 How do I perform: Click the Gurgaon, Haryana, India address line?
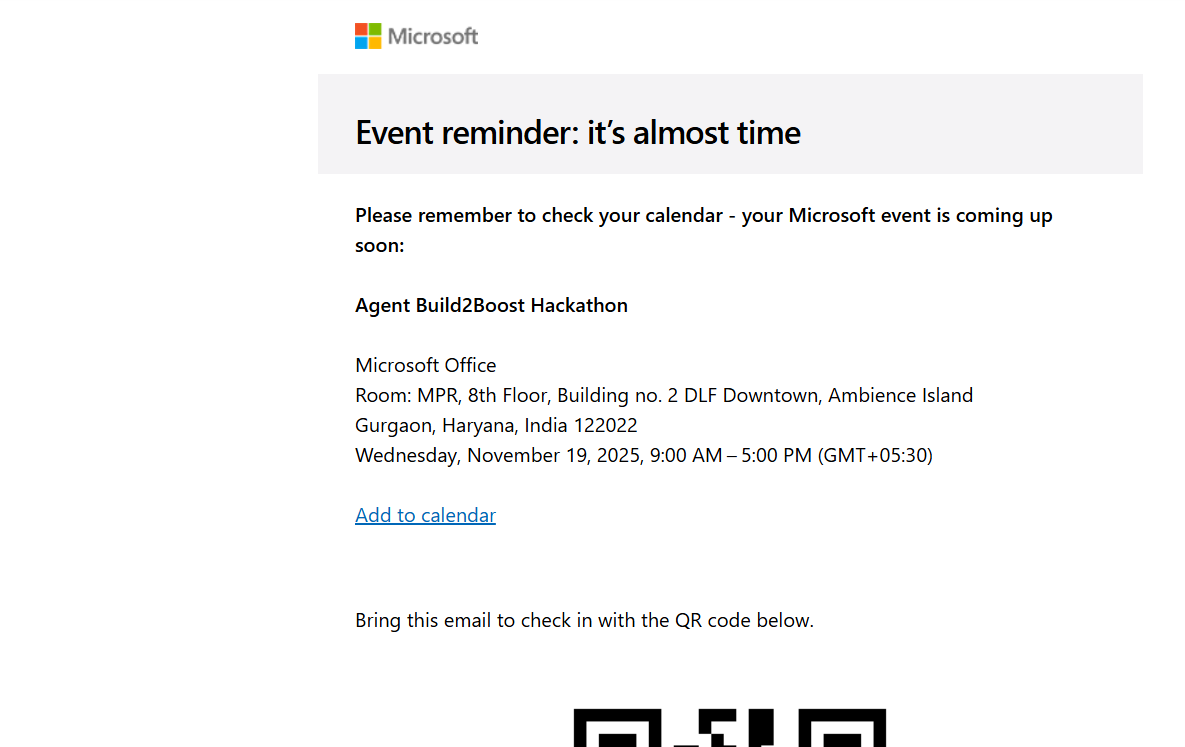pyautogui.click(x=497, y=426)
